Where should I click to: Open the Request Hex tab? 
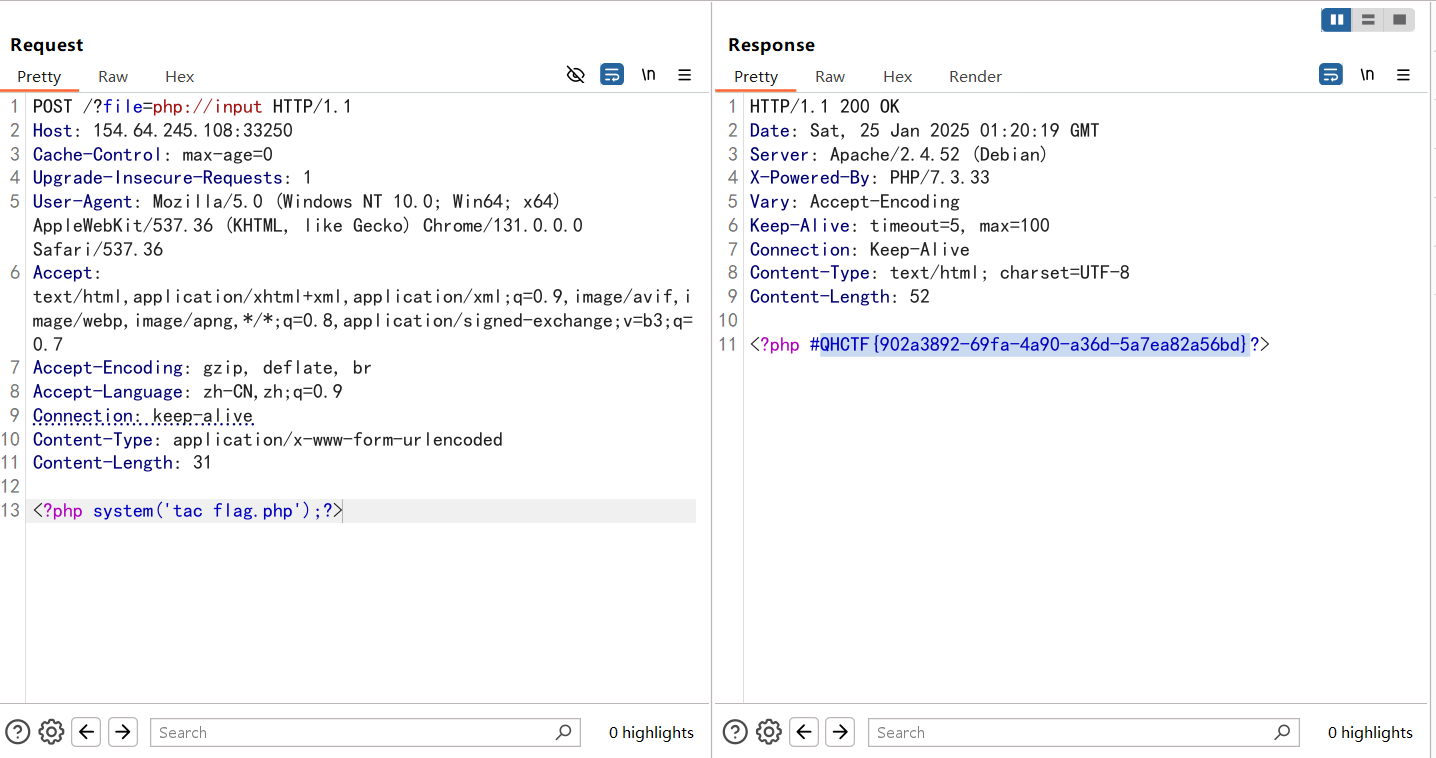180,76
